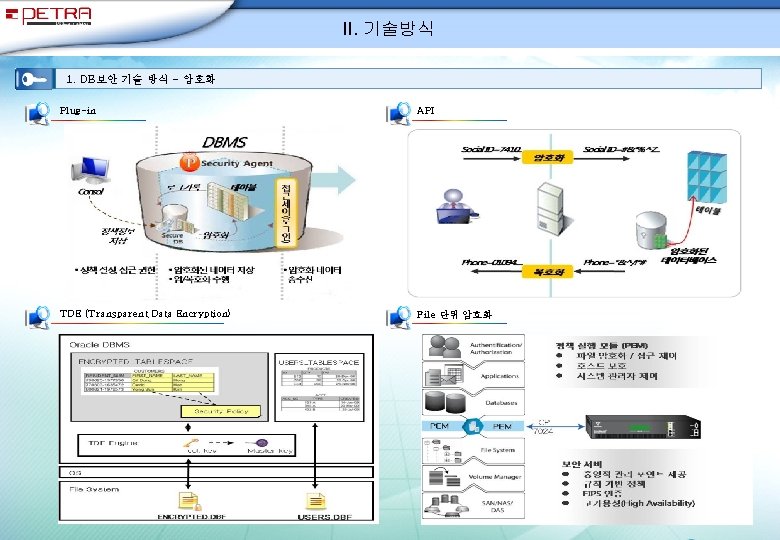Click the vertical yellow box in DBMS cylinder
This screenshot has height=540, width=780.
click(x=286, y=213)
